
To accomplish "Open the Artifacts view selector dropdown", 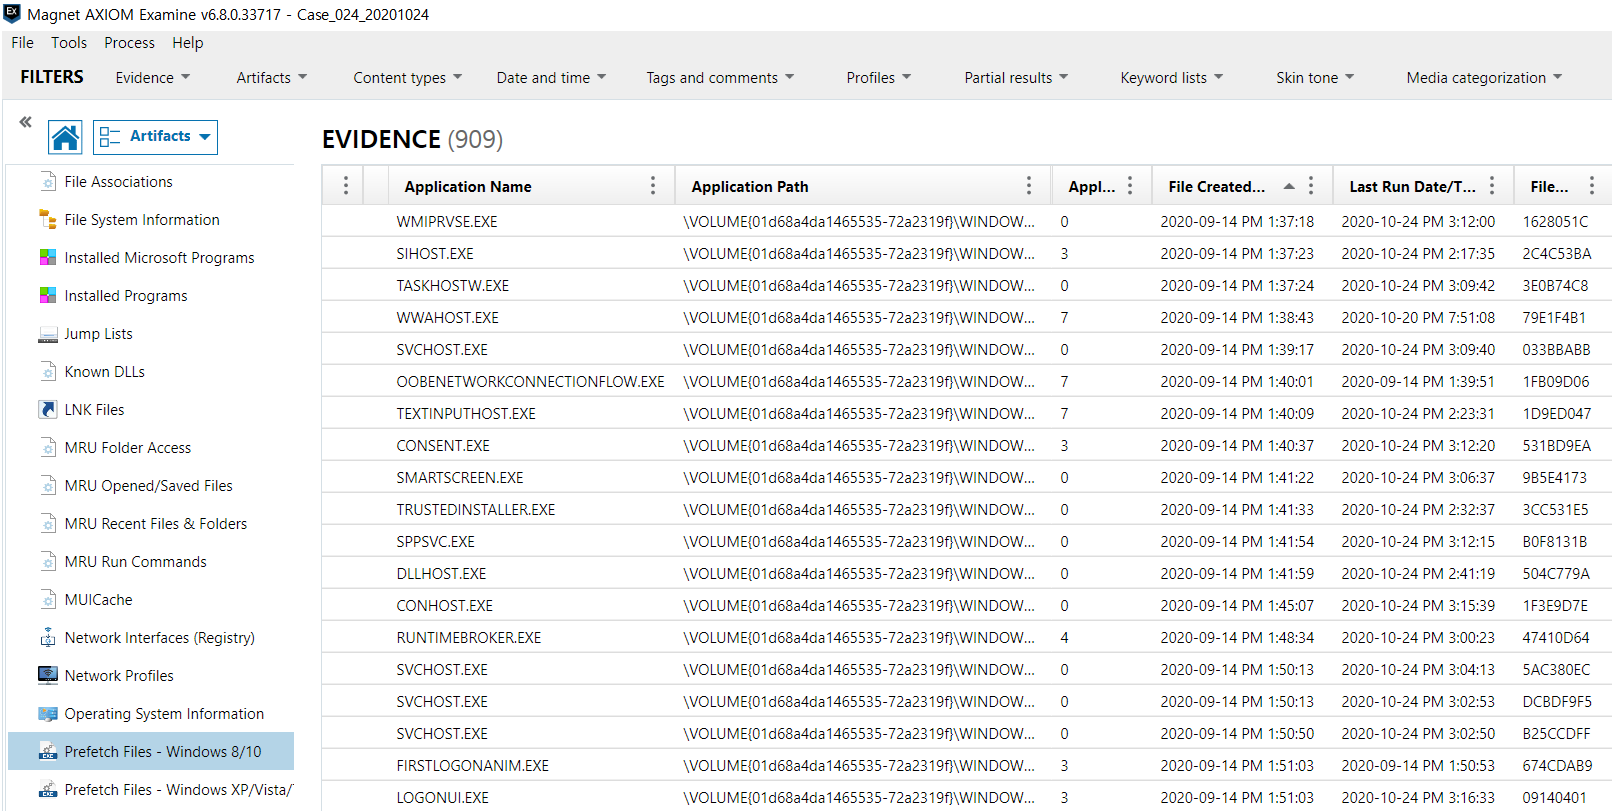I will click(155, 137).
